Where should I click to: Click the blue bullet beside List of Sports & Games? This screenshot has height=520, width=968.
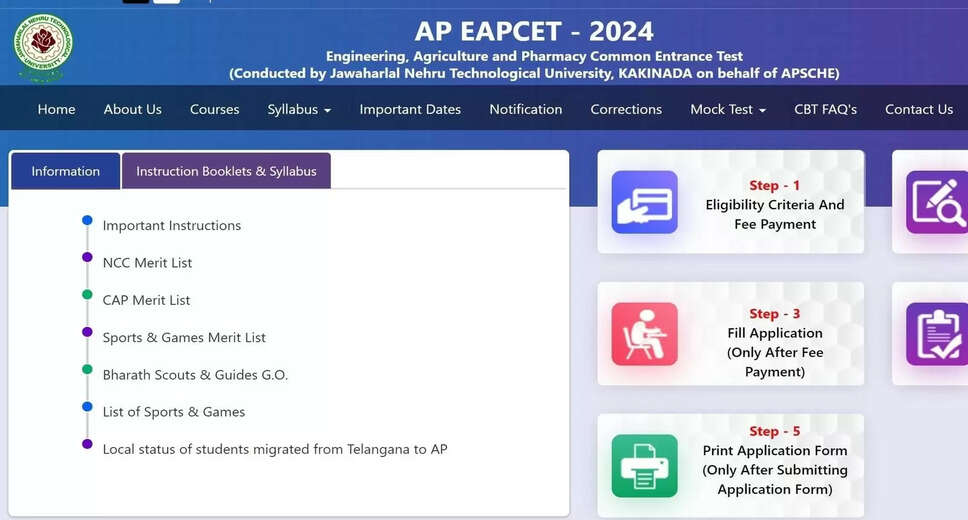point(87,407)
